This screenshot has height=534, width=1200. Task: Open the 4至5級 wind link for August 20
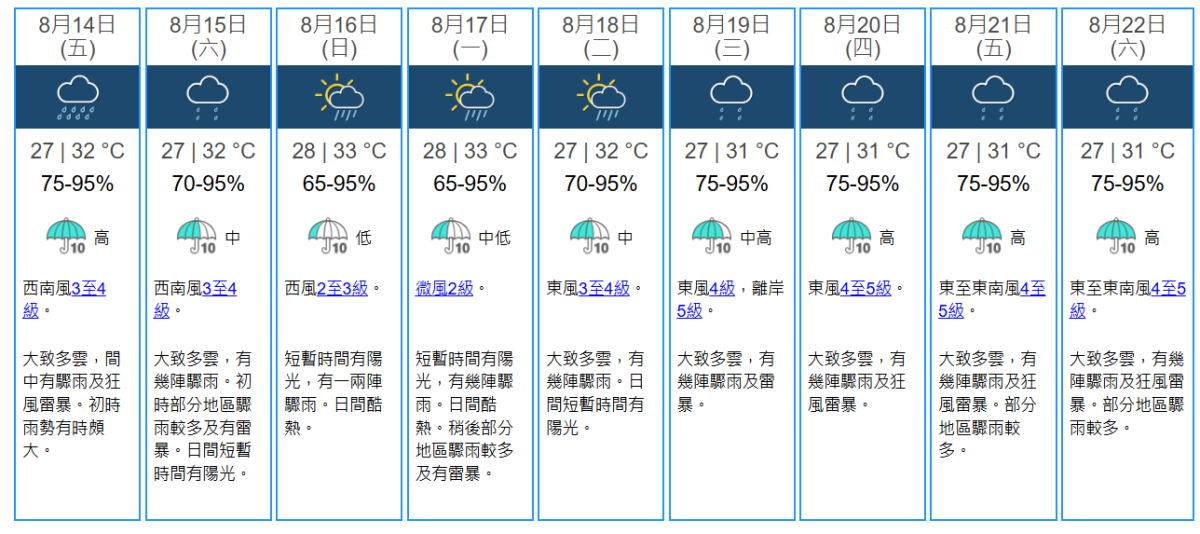pyautogui.click(x=866, y=288)
